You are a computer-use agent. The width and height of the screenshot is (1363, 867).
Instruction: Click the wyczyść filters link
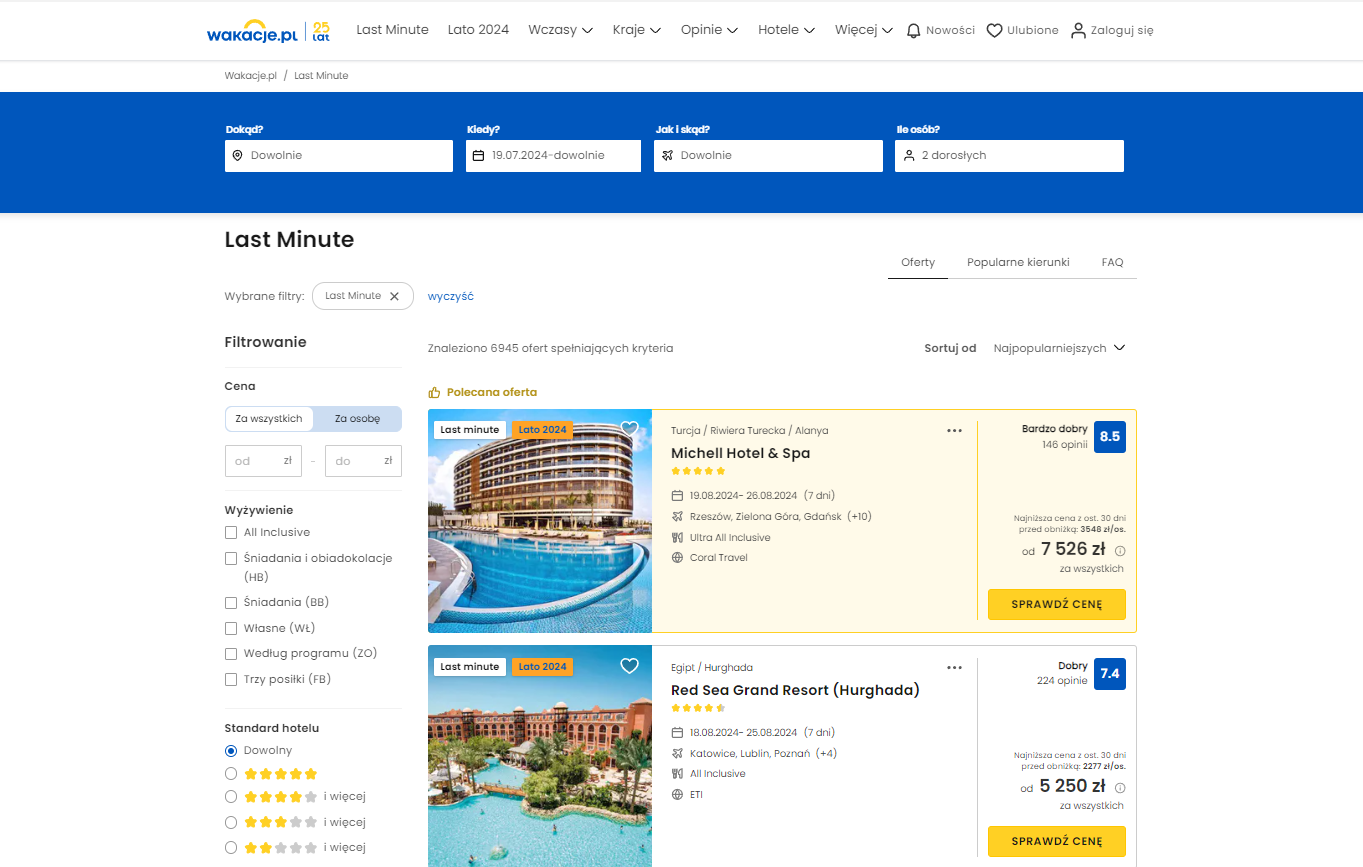pos(451,296)
